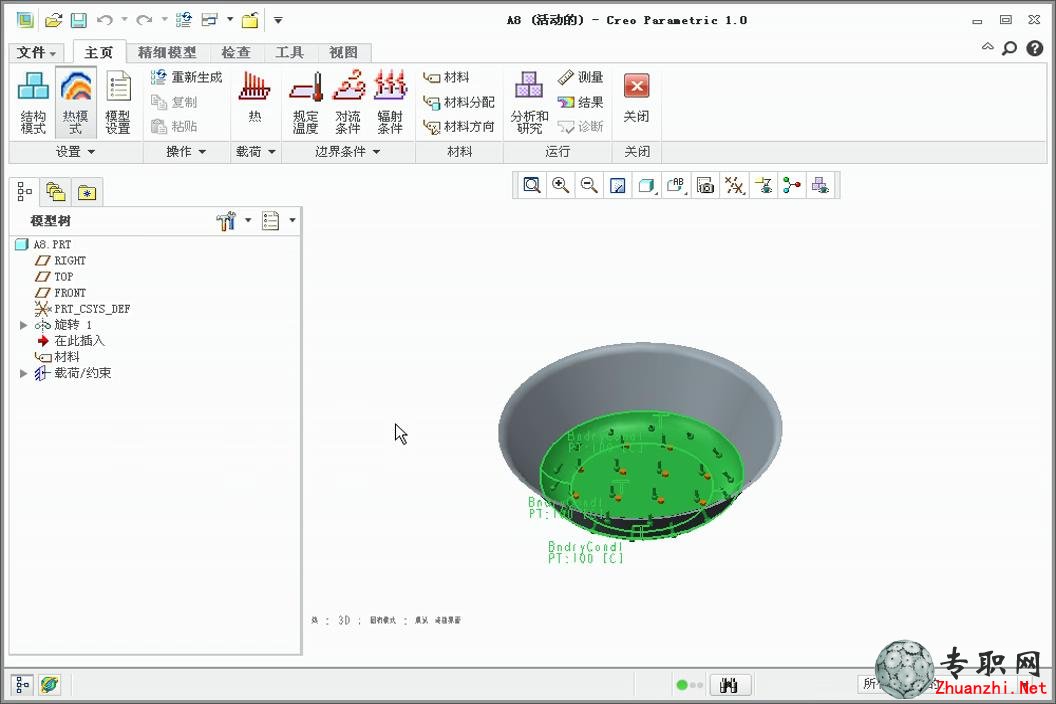
Task: Click 重新生成 (Regenerate)
Action: (187, 77)
